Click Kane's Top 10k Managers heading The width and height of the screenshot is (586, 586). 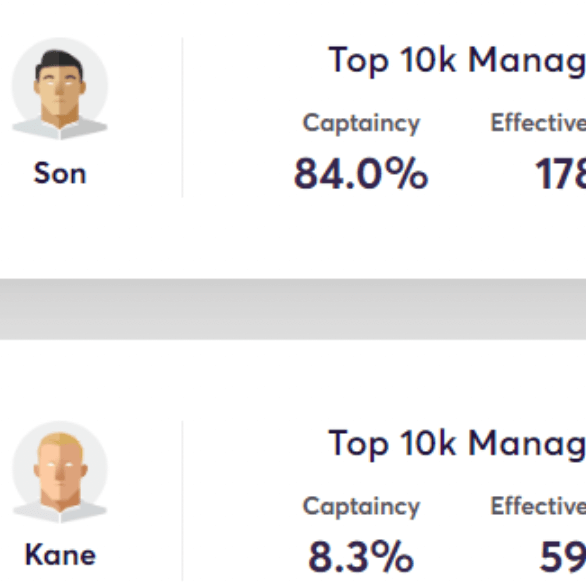(457, 444)
